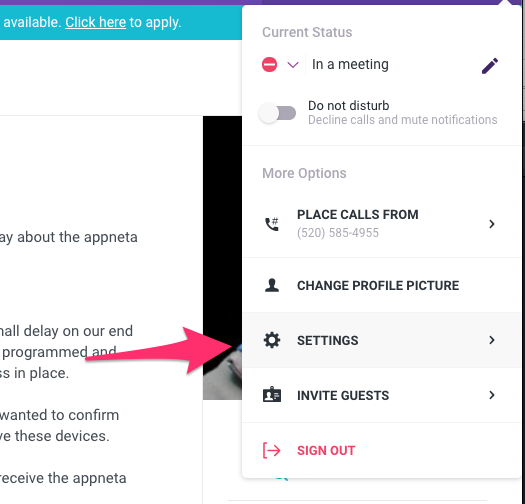Click the Place Calls From phone number
The image size is (525, 504).
tap(338, 232)
